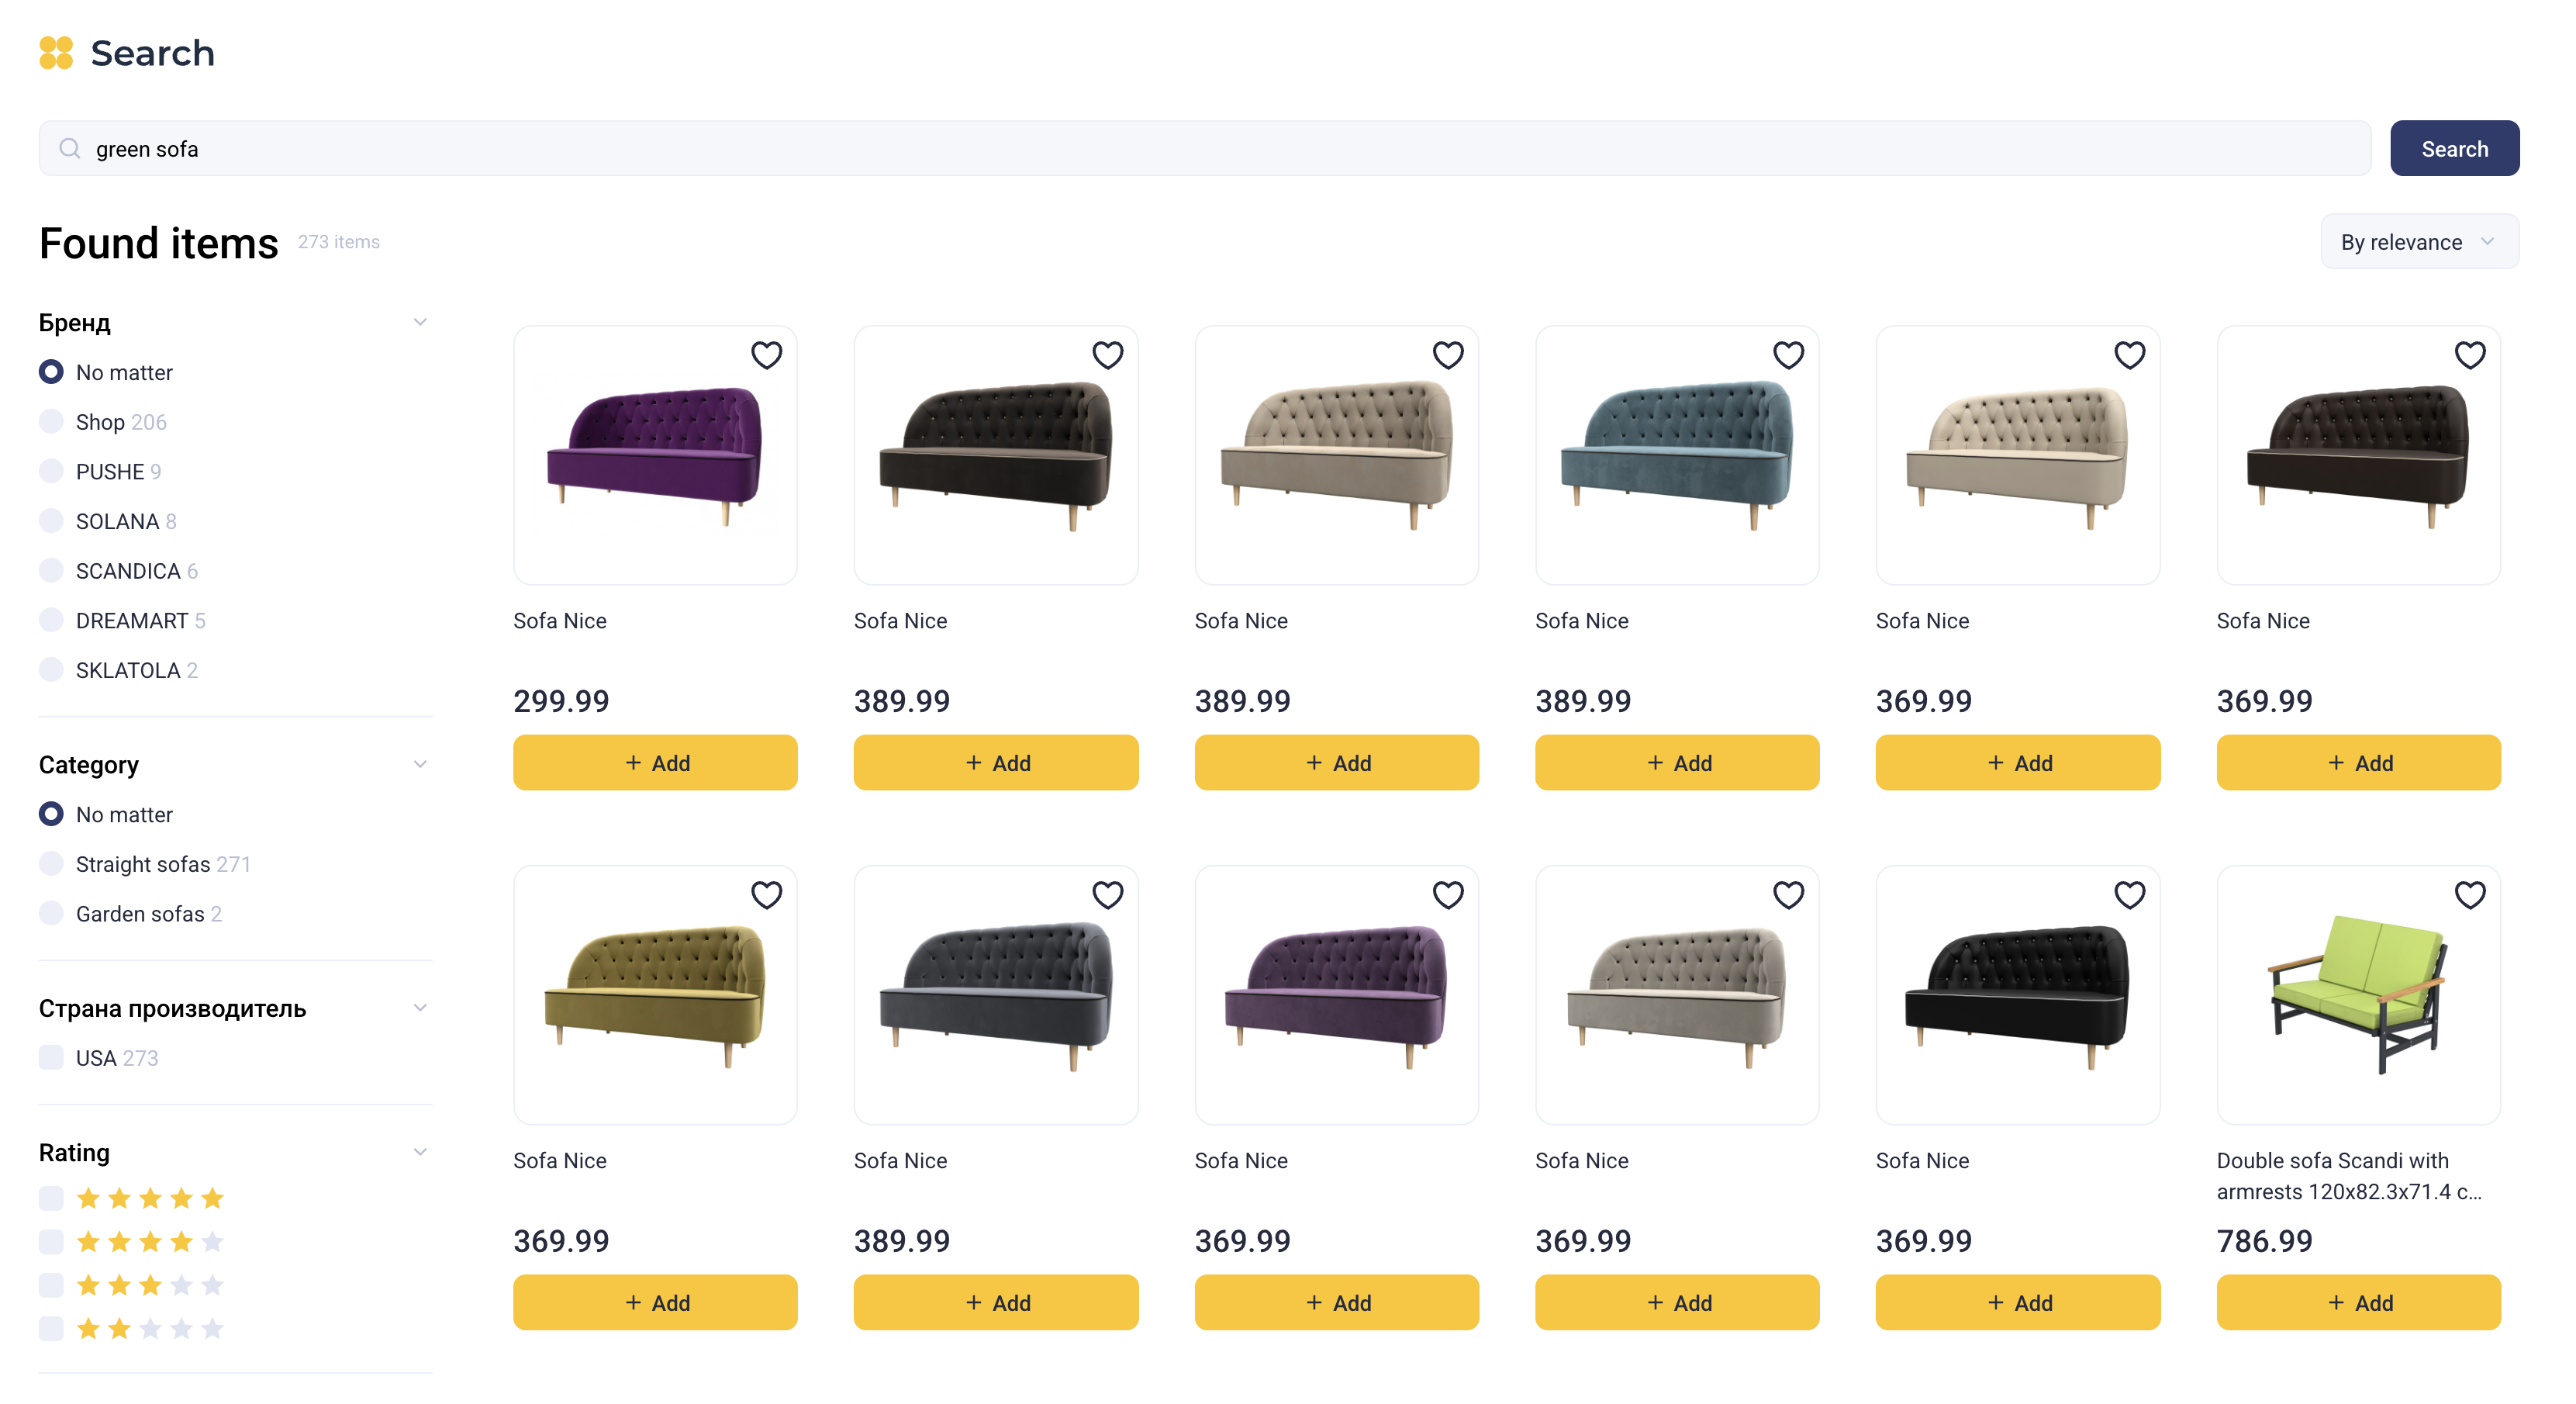Select the PUSHE brand filter

click(51, 471)
